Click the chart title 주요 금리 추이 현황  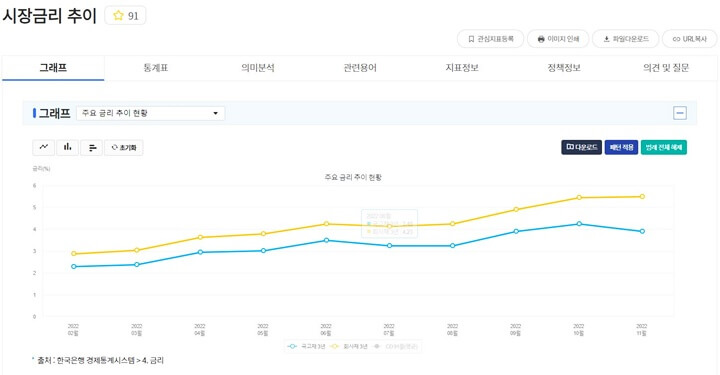[x=353, y=177]
